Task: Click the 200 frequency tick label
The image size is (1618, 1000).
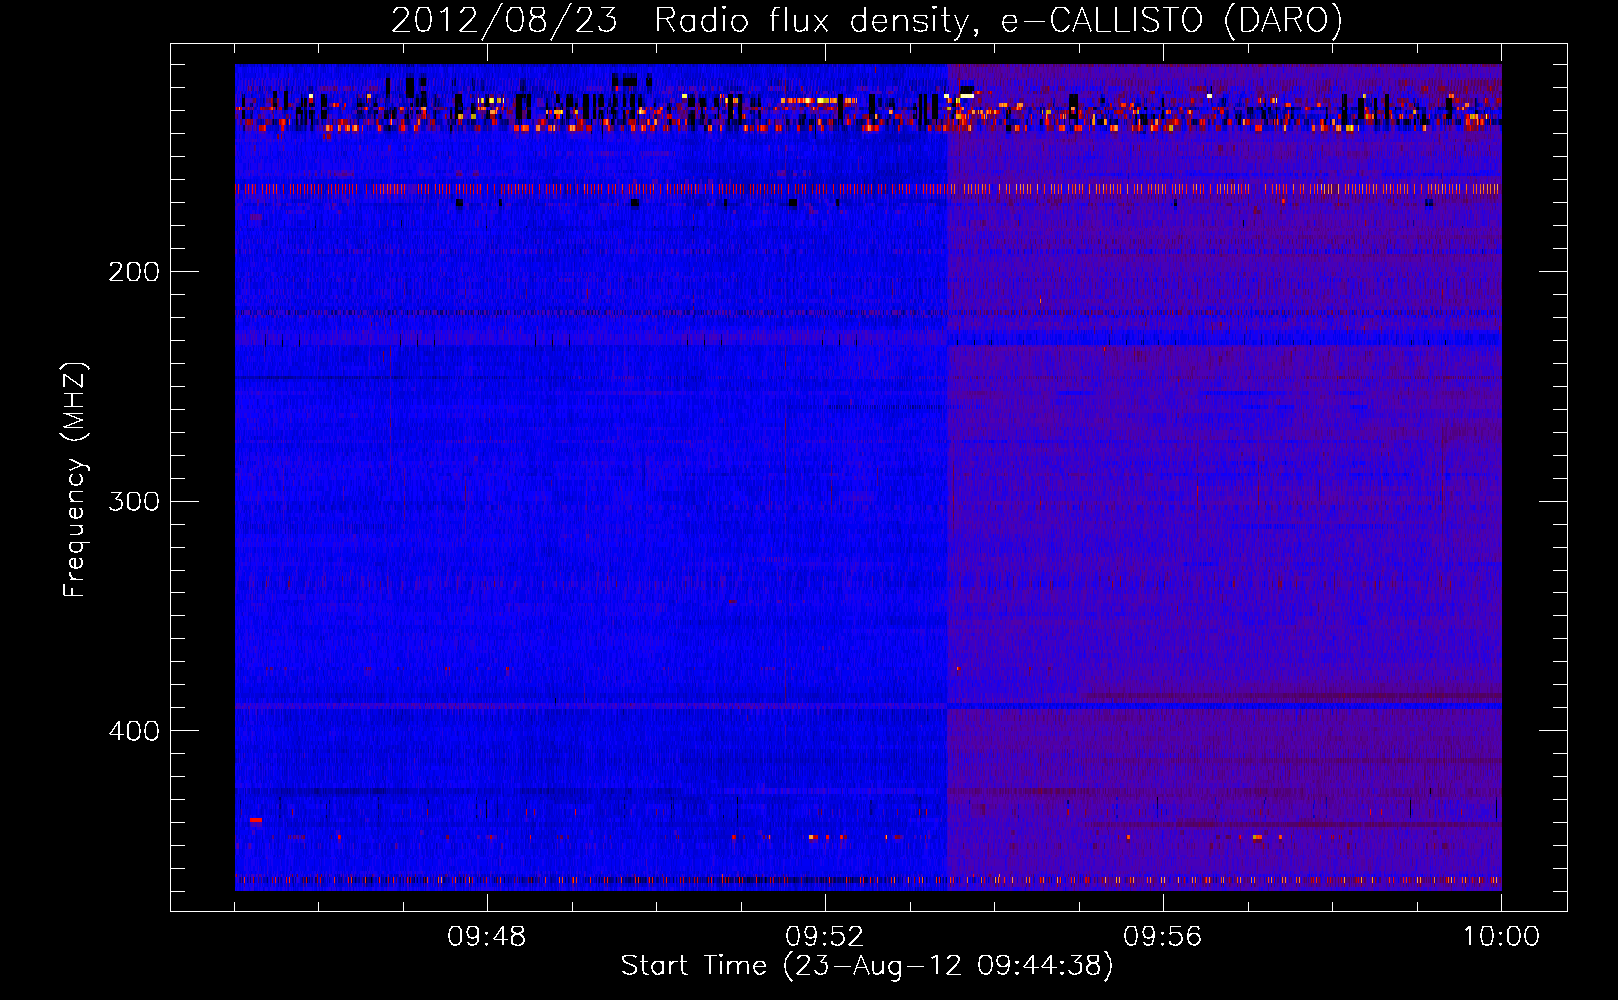Action: pos(134,272)
